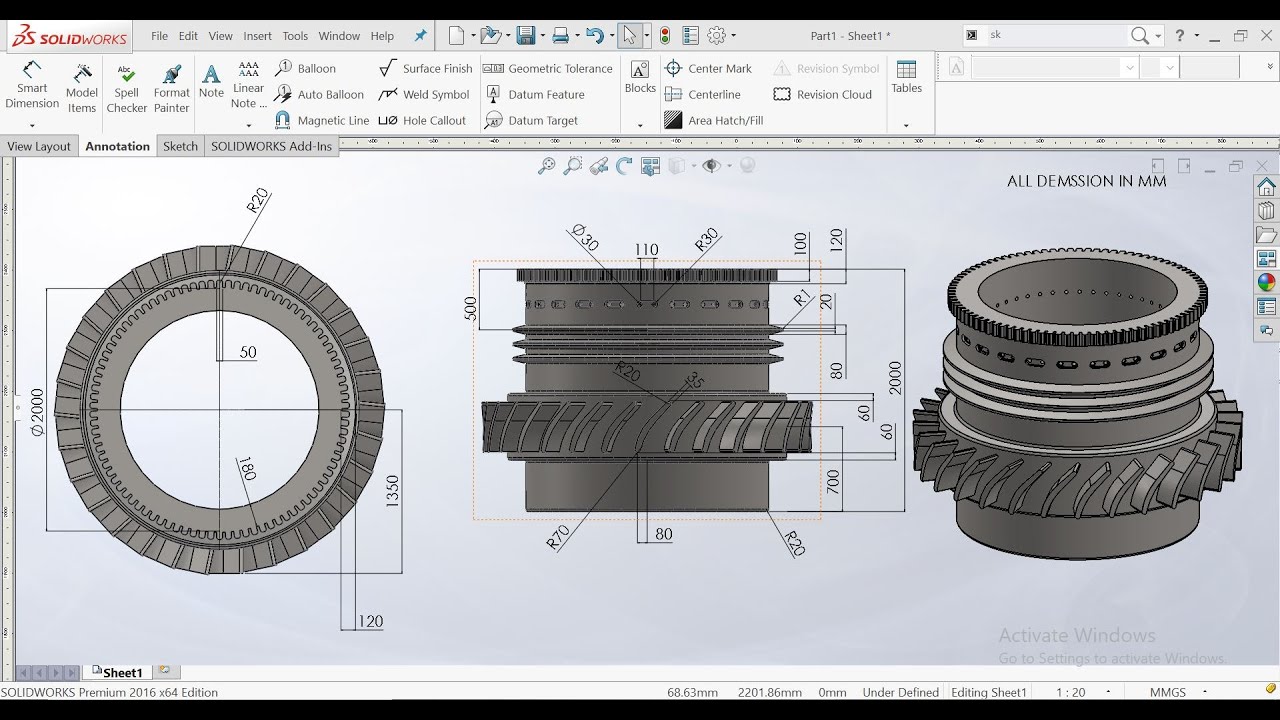1280x720 pixels.
Task: Open the Tools menu
Action: pyautogui.click(x=295, y=36)
